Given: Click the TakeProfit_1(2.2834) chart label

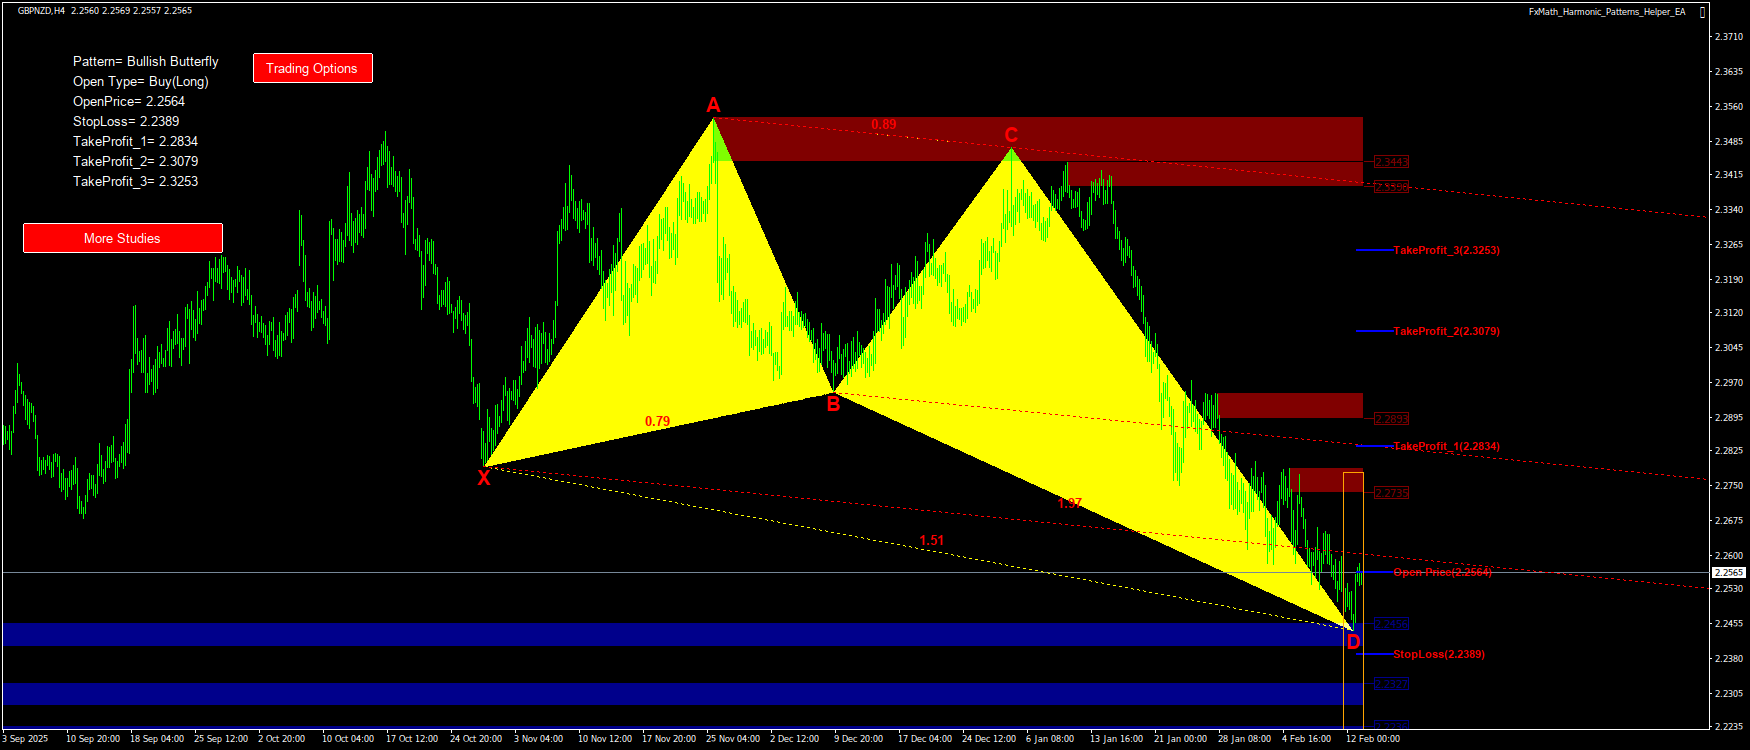Looking at the screenshot, I should pyautogui.click(x=1446, y=446).
